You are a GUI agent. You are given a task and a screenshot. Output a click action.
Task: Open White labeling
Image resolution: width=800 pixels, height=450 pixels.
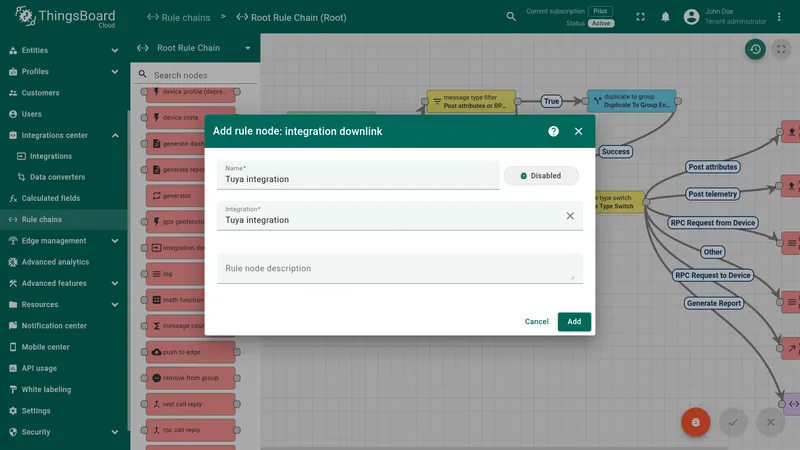[x=63, y=389]
